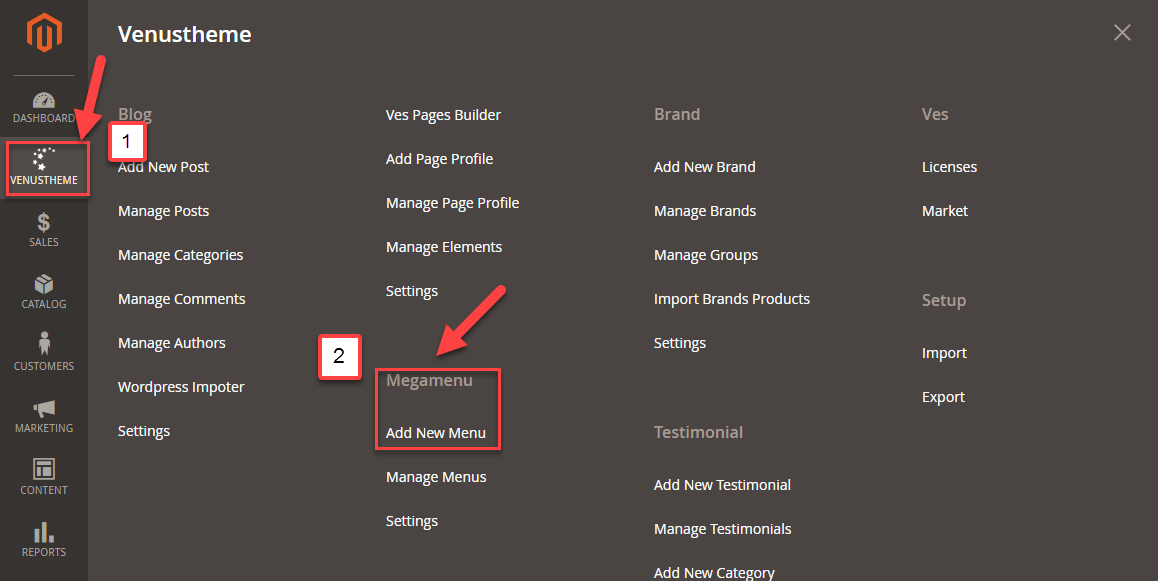Open Licenses under Ves

pyautogui.click(x=949, y=167)
